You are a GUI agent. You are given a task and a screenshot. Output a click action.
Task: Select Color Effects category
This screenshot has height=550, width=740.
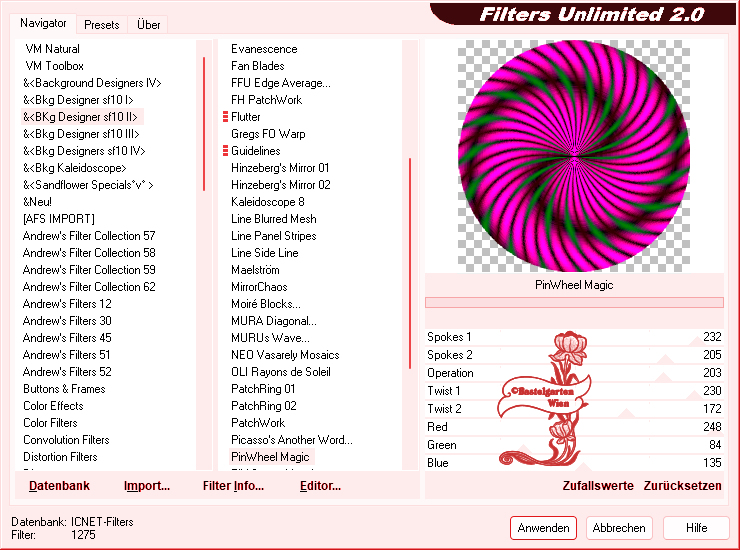tap(53, 406)
